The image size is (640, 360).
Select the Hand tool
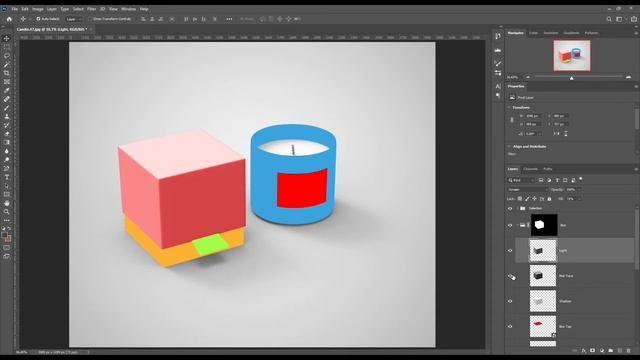(7, 203)
